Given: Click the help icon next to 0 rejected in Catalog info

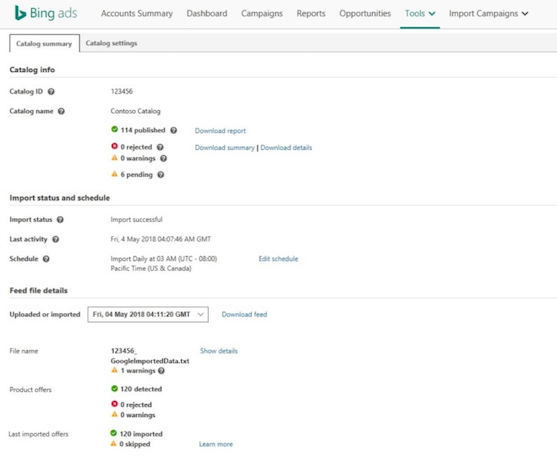Looking at the screenshot, I should 160,147.
